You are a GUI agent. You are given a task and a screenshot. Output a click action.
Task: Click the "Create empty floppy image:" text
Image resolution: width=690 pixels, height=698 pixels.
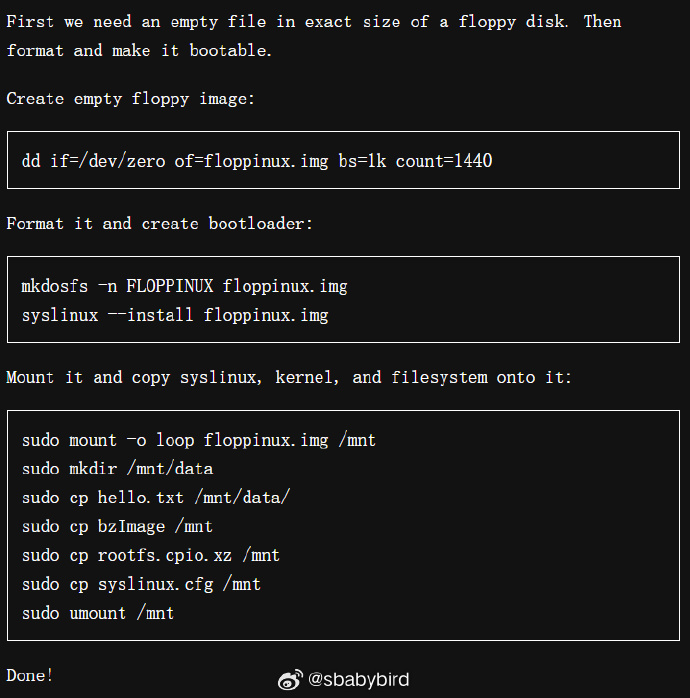pyautogui.click(x=131, y=98)
